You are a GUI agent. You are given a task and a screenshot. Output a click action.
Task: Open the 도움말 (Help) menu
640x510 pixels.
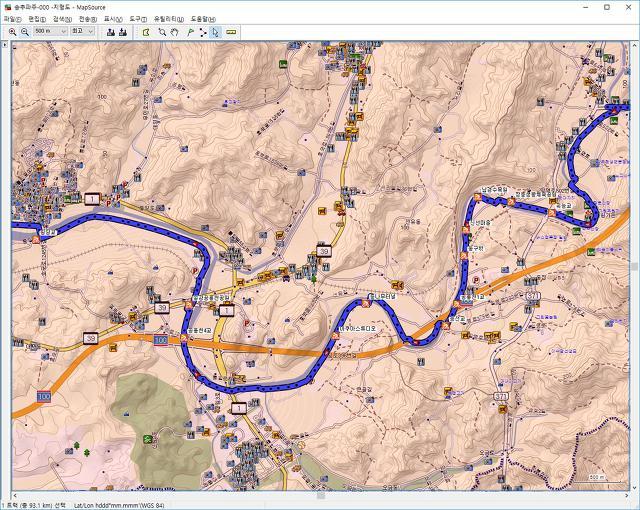point(203,19)
